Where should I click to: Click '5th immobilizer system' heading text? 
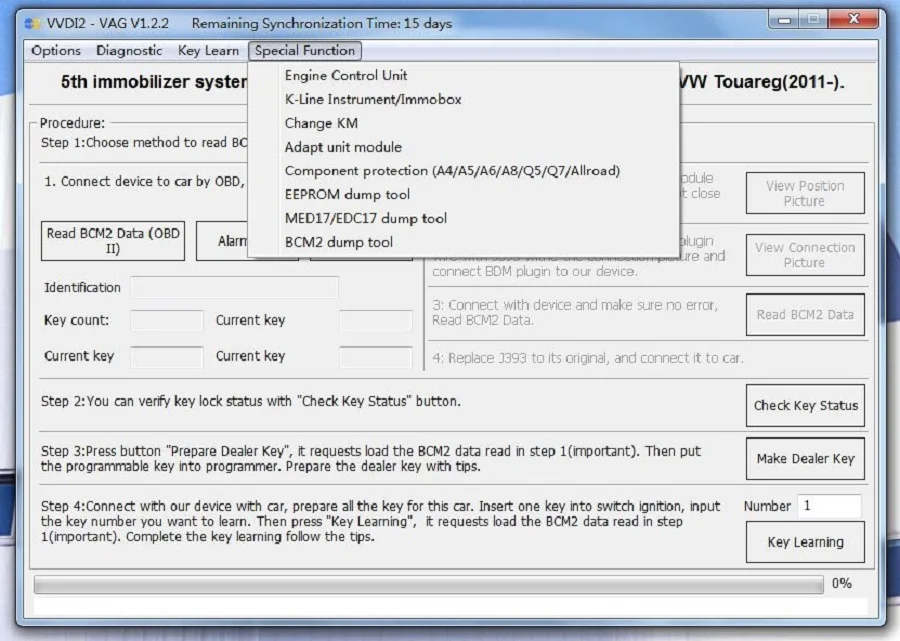(x=154, y=82)
